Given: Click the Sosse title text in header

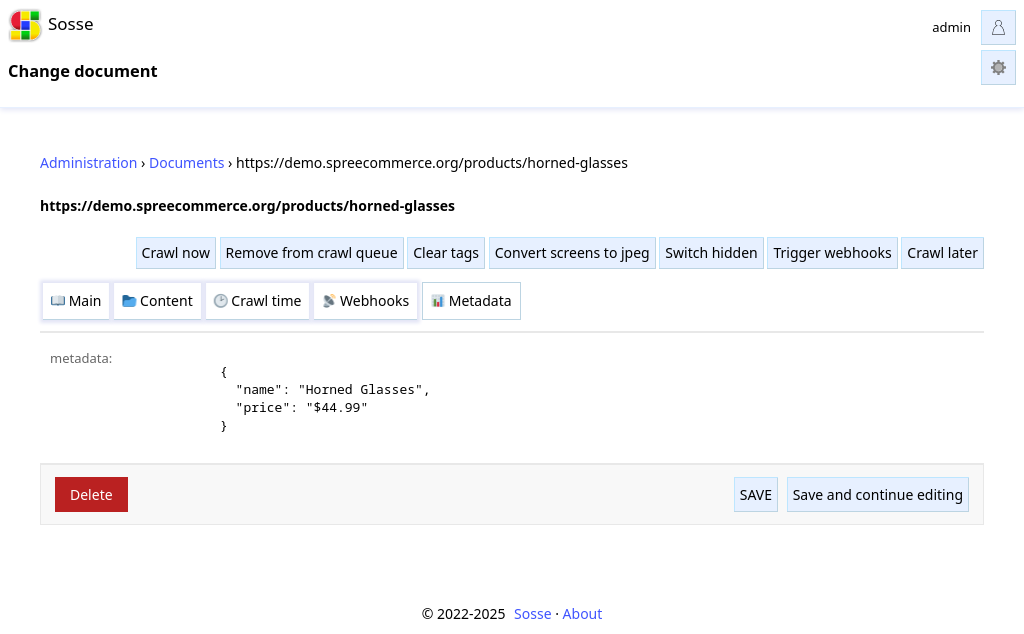Looking at the screenshot, I should (71, 25).
